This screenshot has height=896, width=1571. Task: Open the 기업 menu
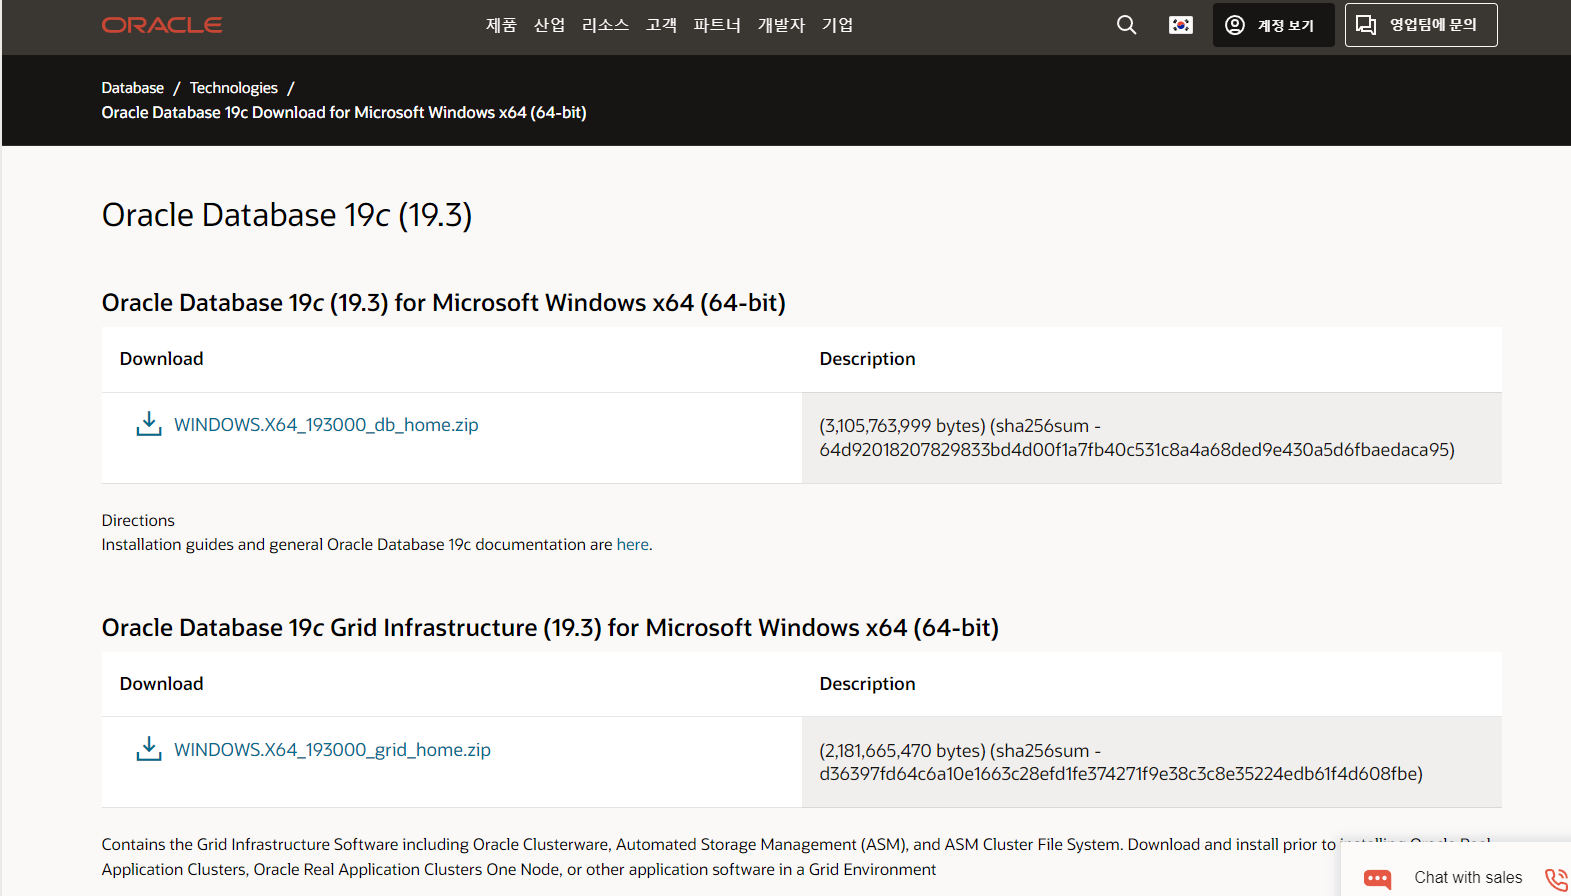837,25
